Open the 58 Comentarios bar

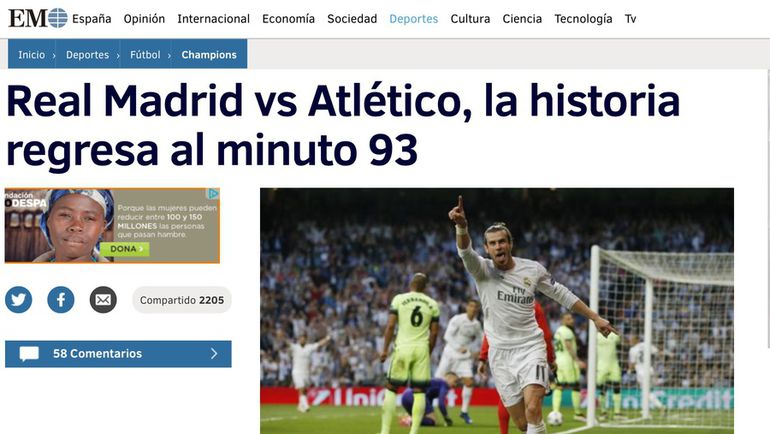click(x=118, y=354)
